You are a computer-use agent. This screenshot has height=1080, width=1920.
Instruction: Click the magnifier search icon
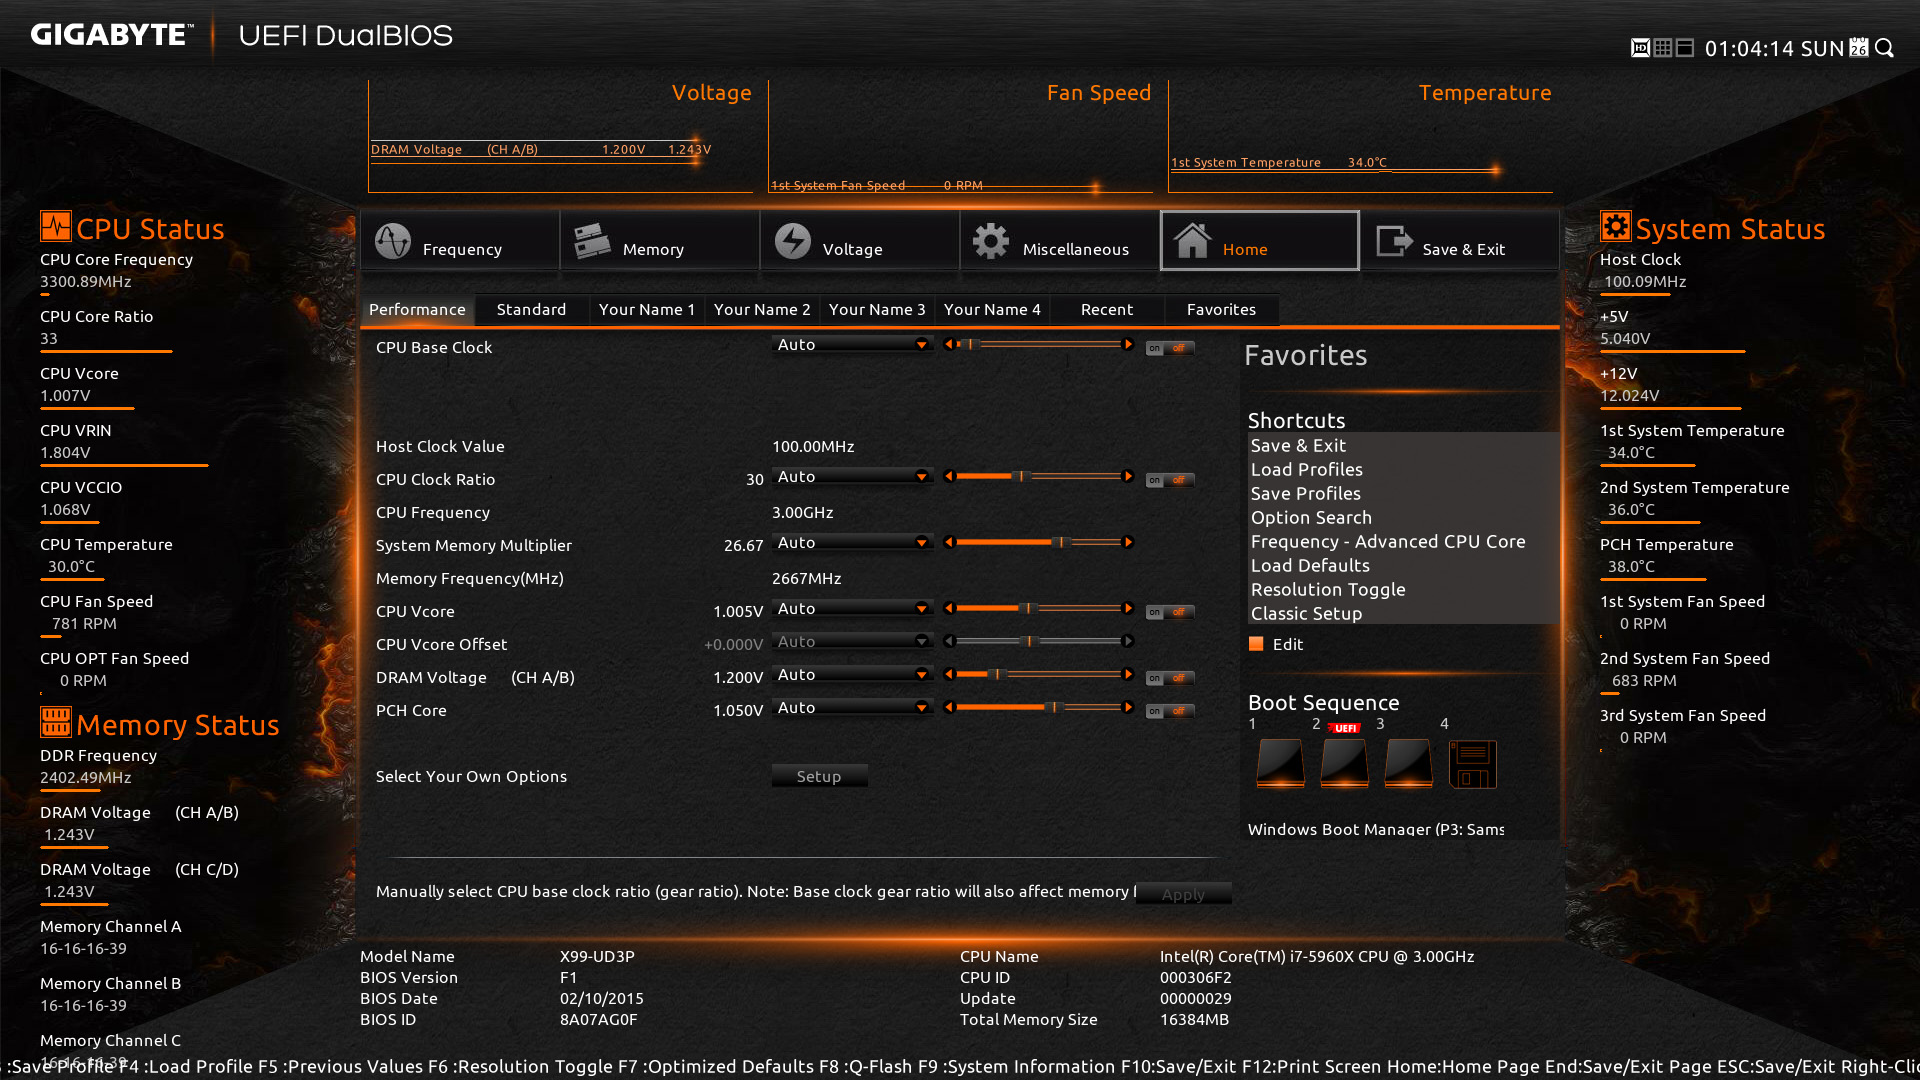click(x=1885, y=48)
